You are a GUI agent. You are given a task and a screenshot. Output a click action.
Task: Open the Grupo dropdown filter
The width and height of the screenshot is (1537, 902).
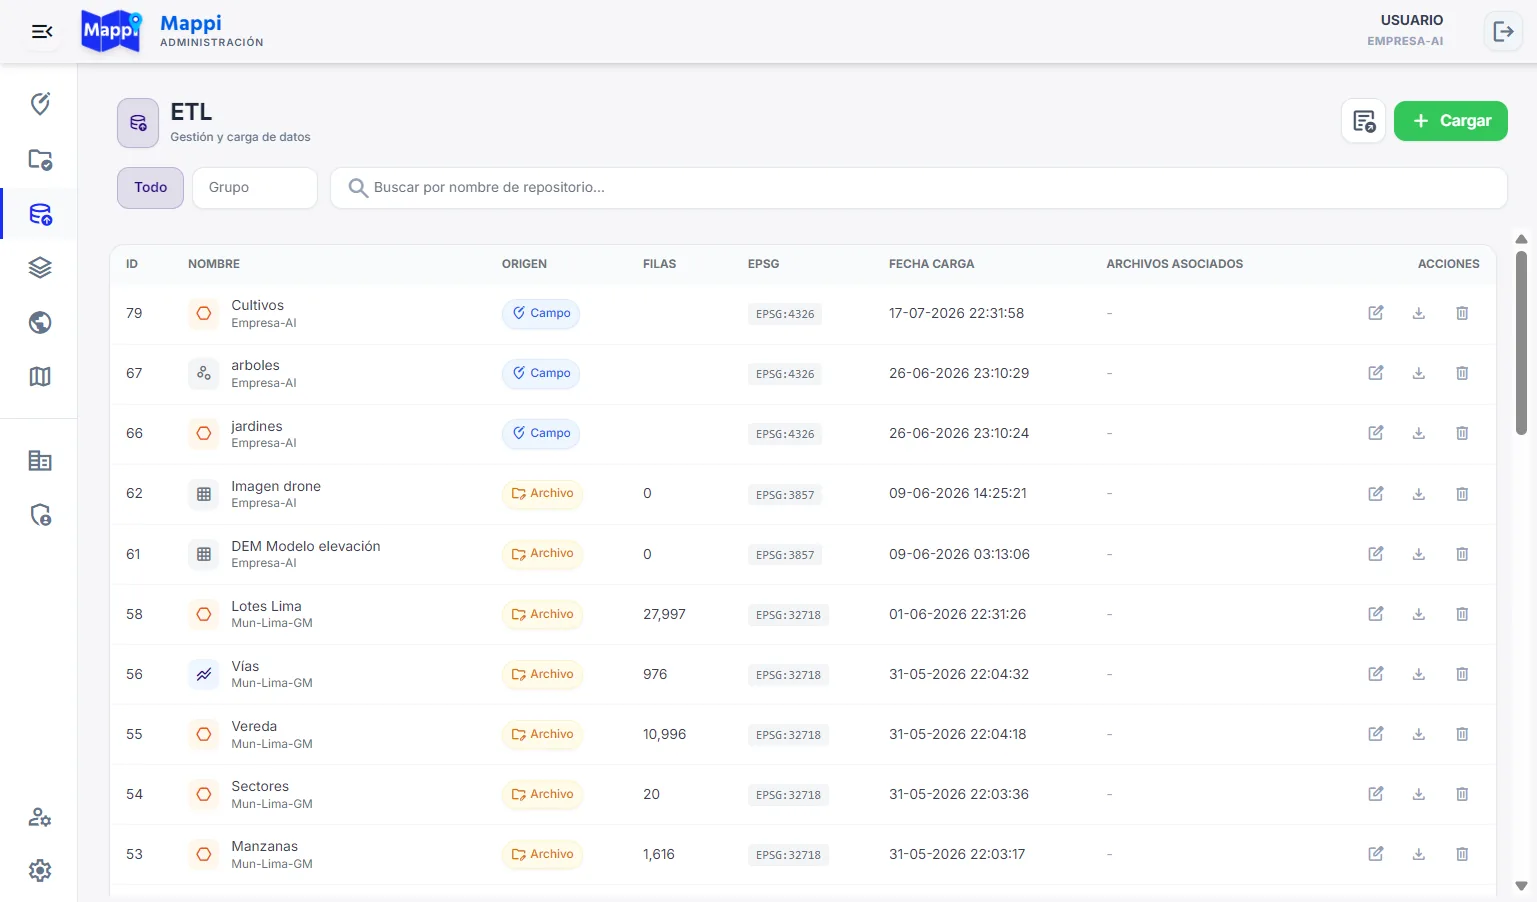tap(255, 188)
